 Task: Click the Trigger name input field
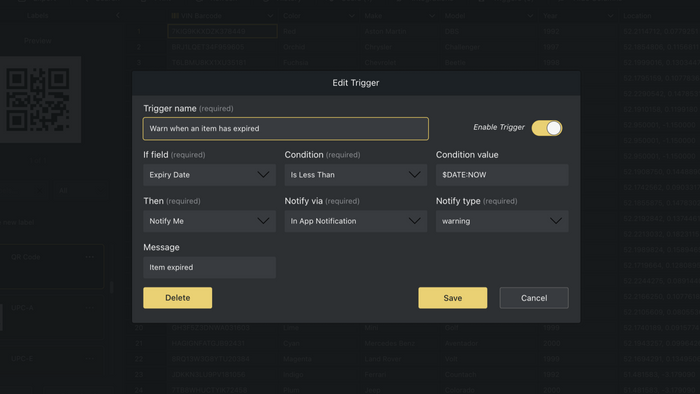coord(286,129)
